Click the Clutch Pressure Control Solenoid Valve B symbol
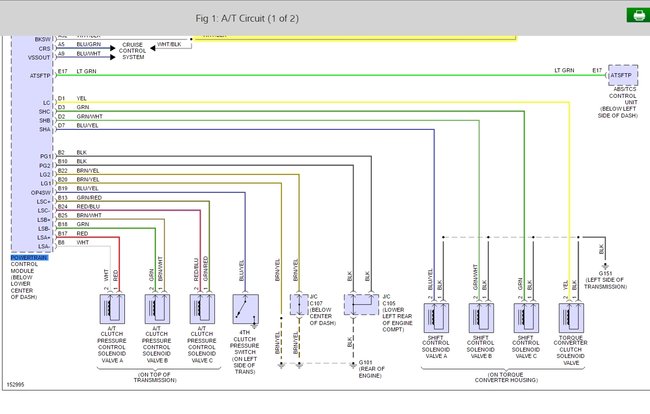 pyautogui.click(x=157, y=309)
